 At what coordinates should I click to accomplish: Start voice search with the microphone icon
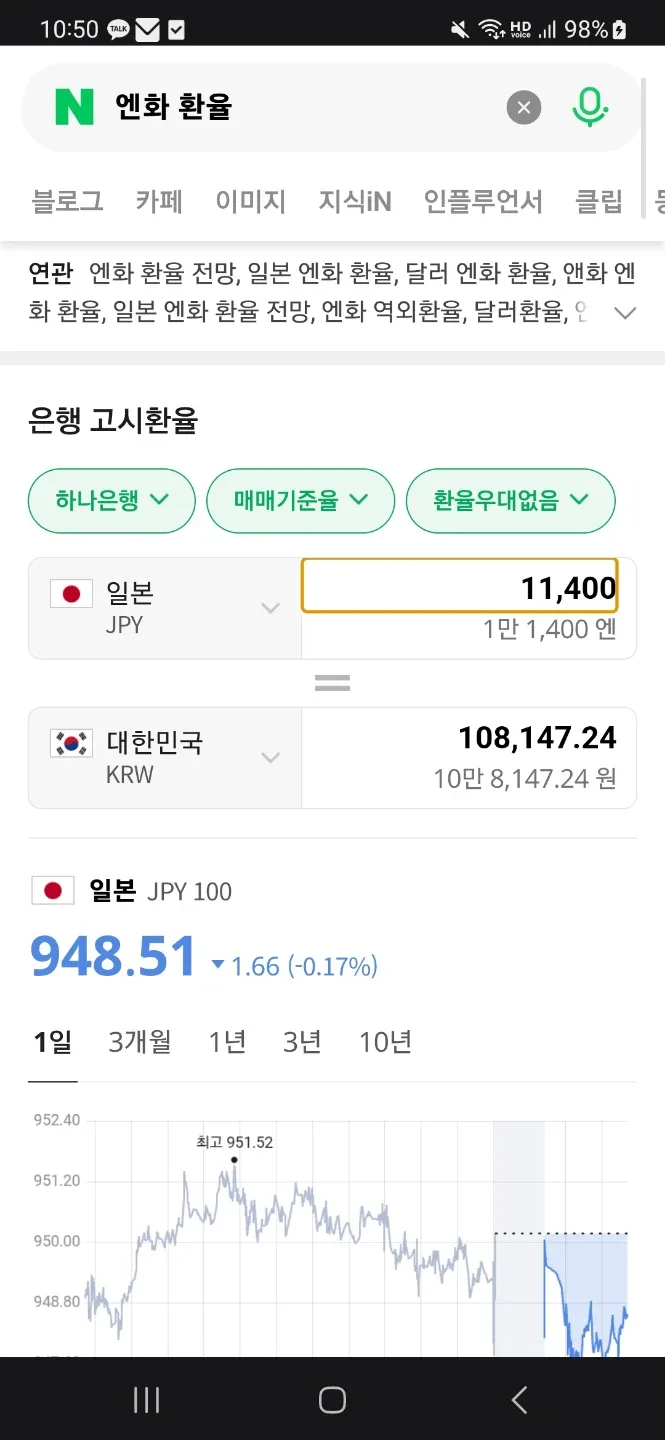(590, 107)
